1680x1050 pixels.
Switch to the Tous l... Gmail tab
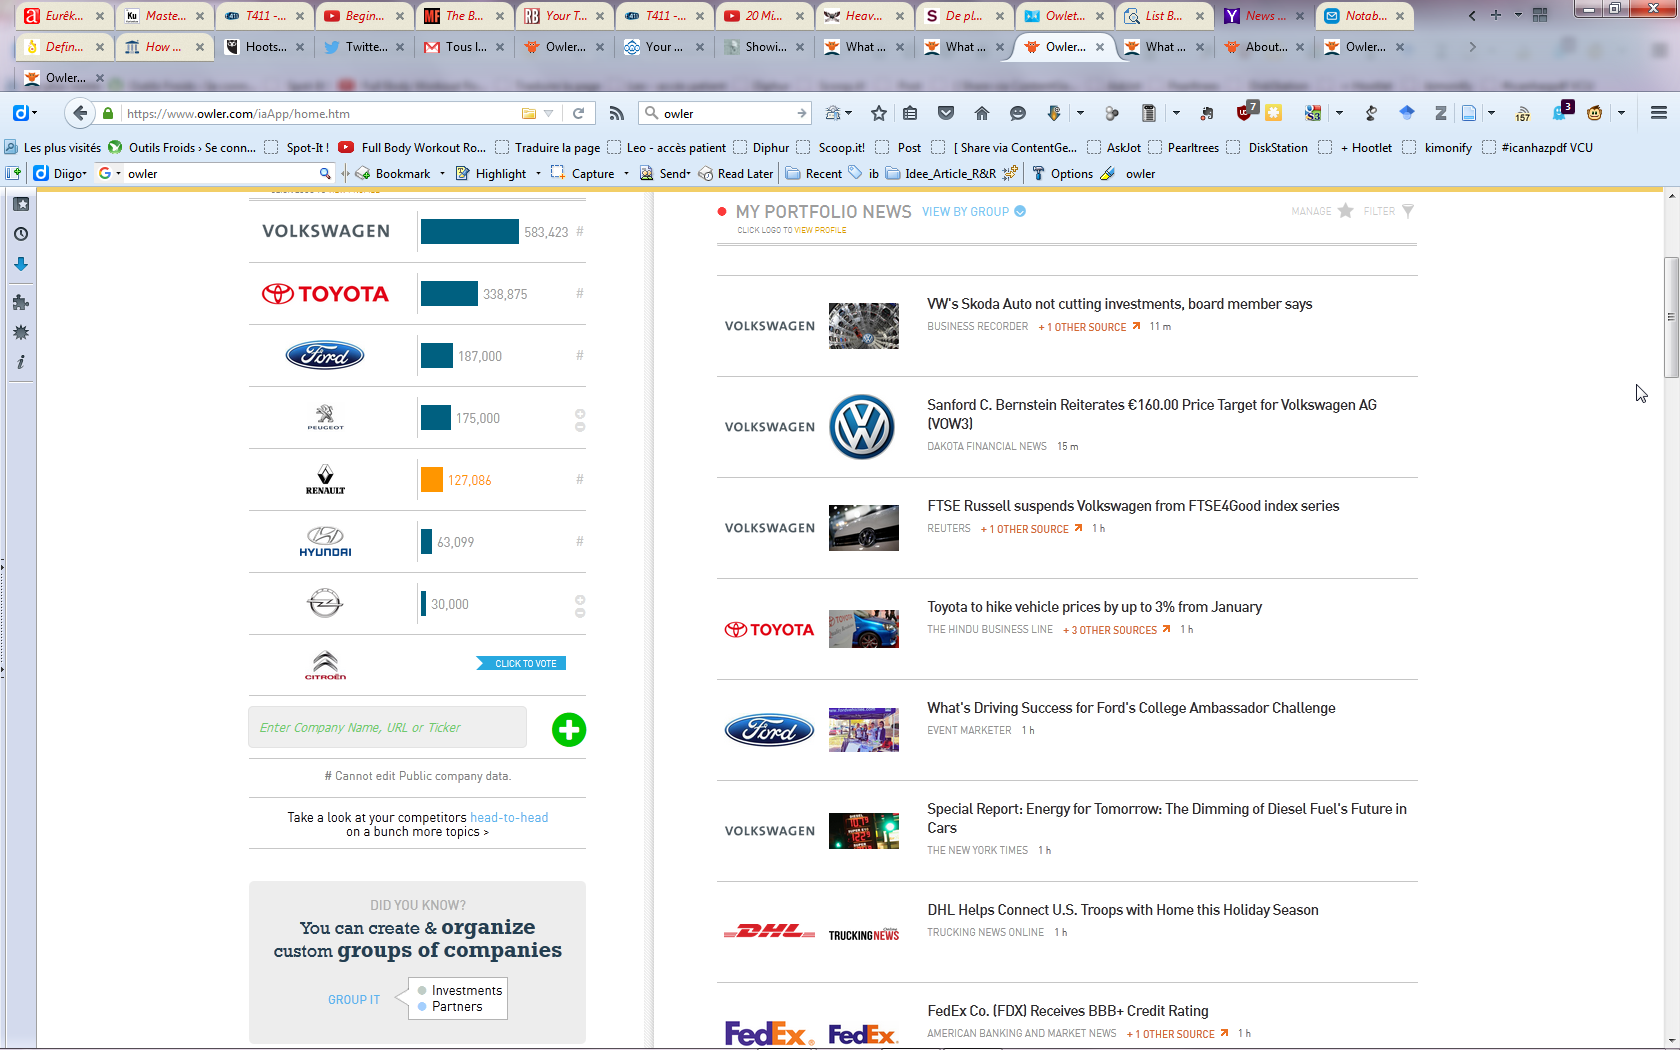coord(465,47)
